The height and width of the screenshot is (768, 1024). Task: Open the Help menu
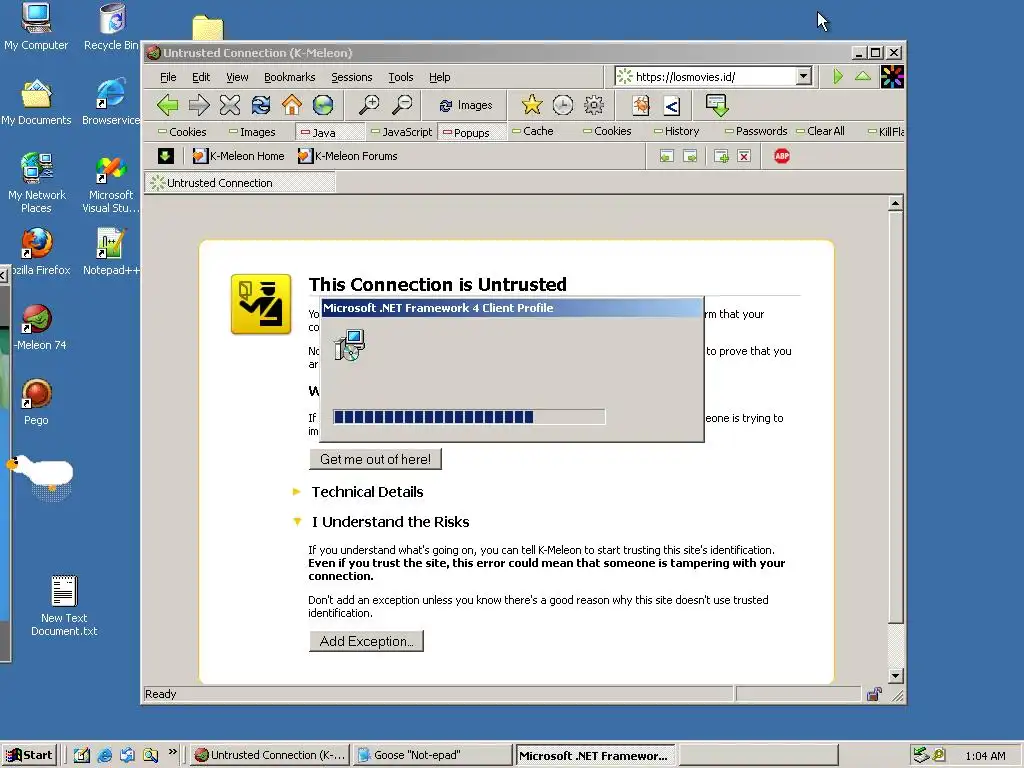440,77
